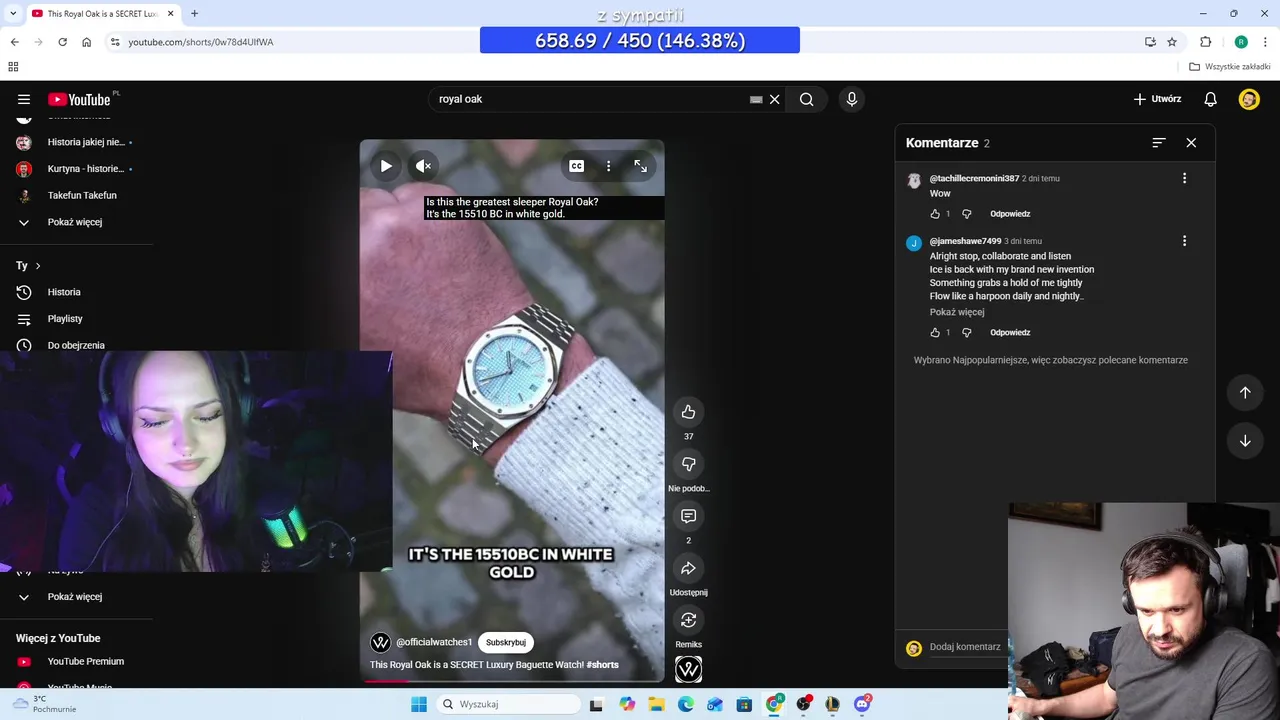Enter fullscreen for the Short

pyautogui.click(x=640, y=166)
